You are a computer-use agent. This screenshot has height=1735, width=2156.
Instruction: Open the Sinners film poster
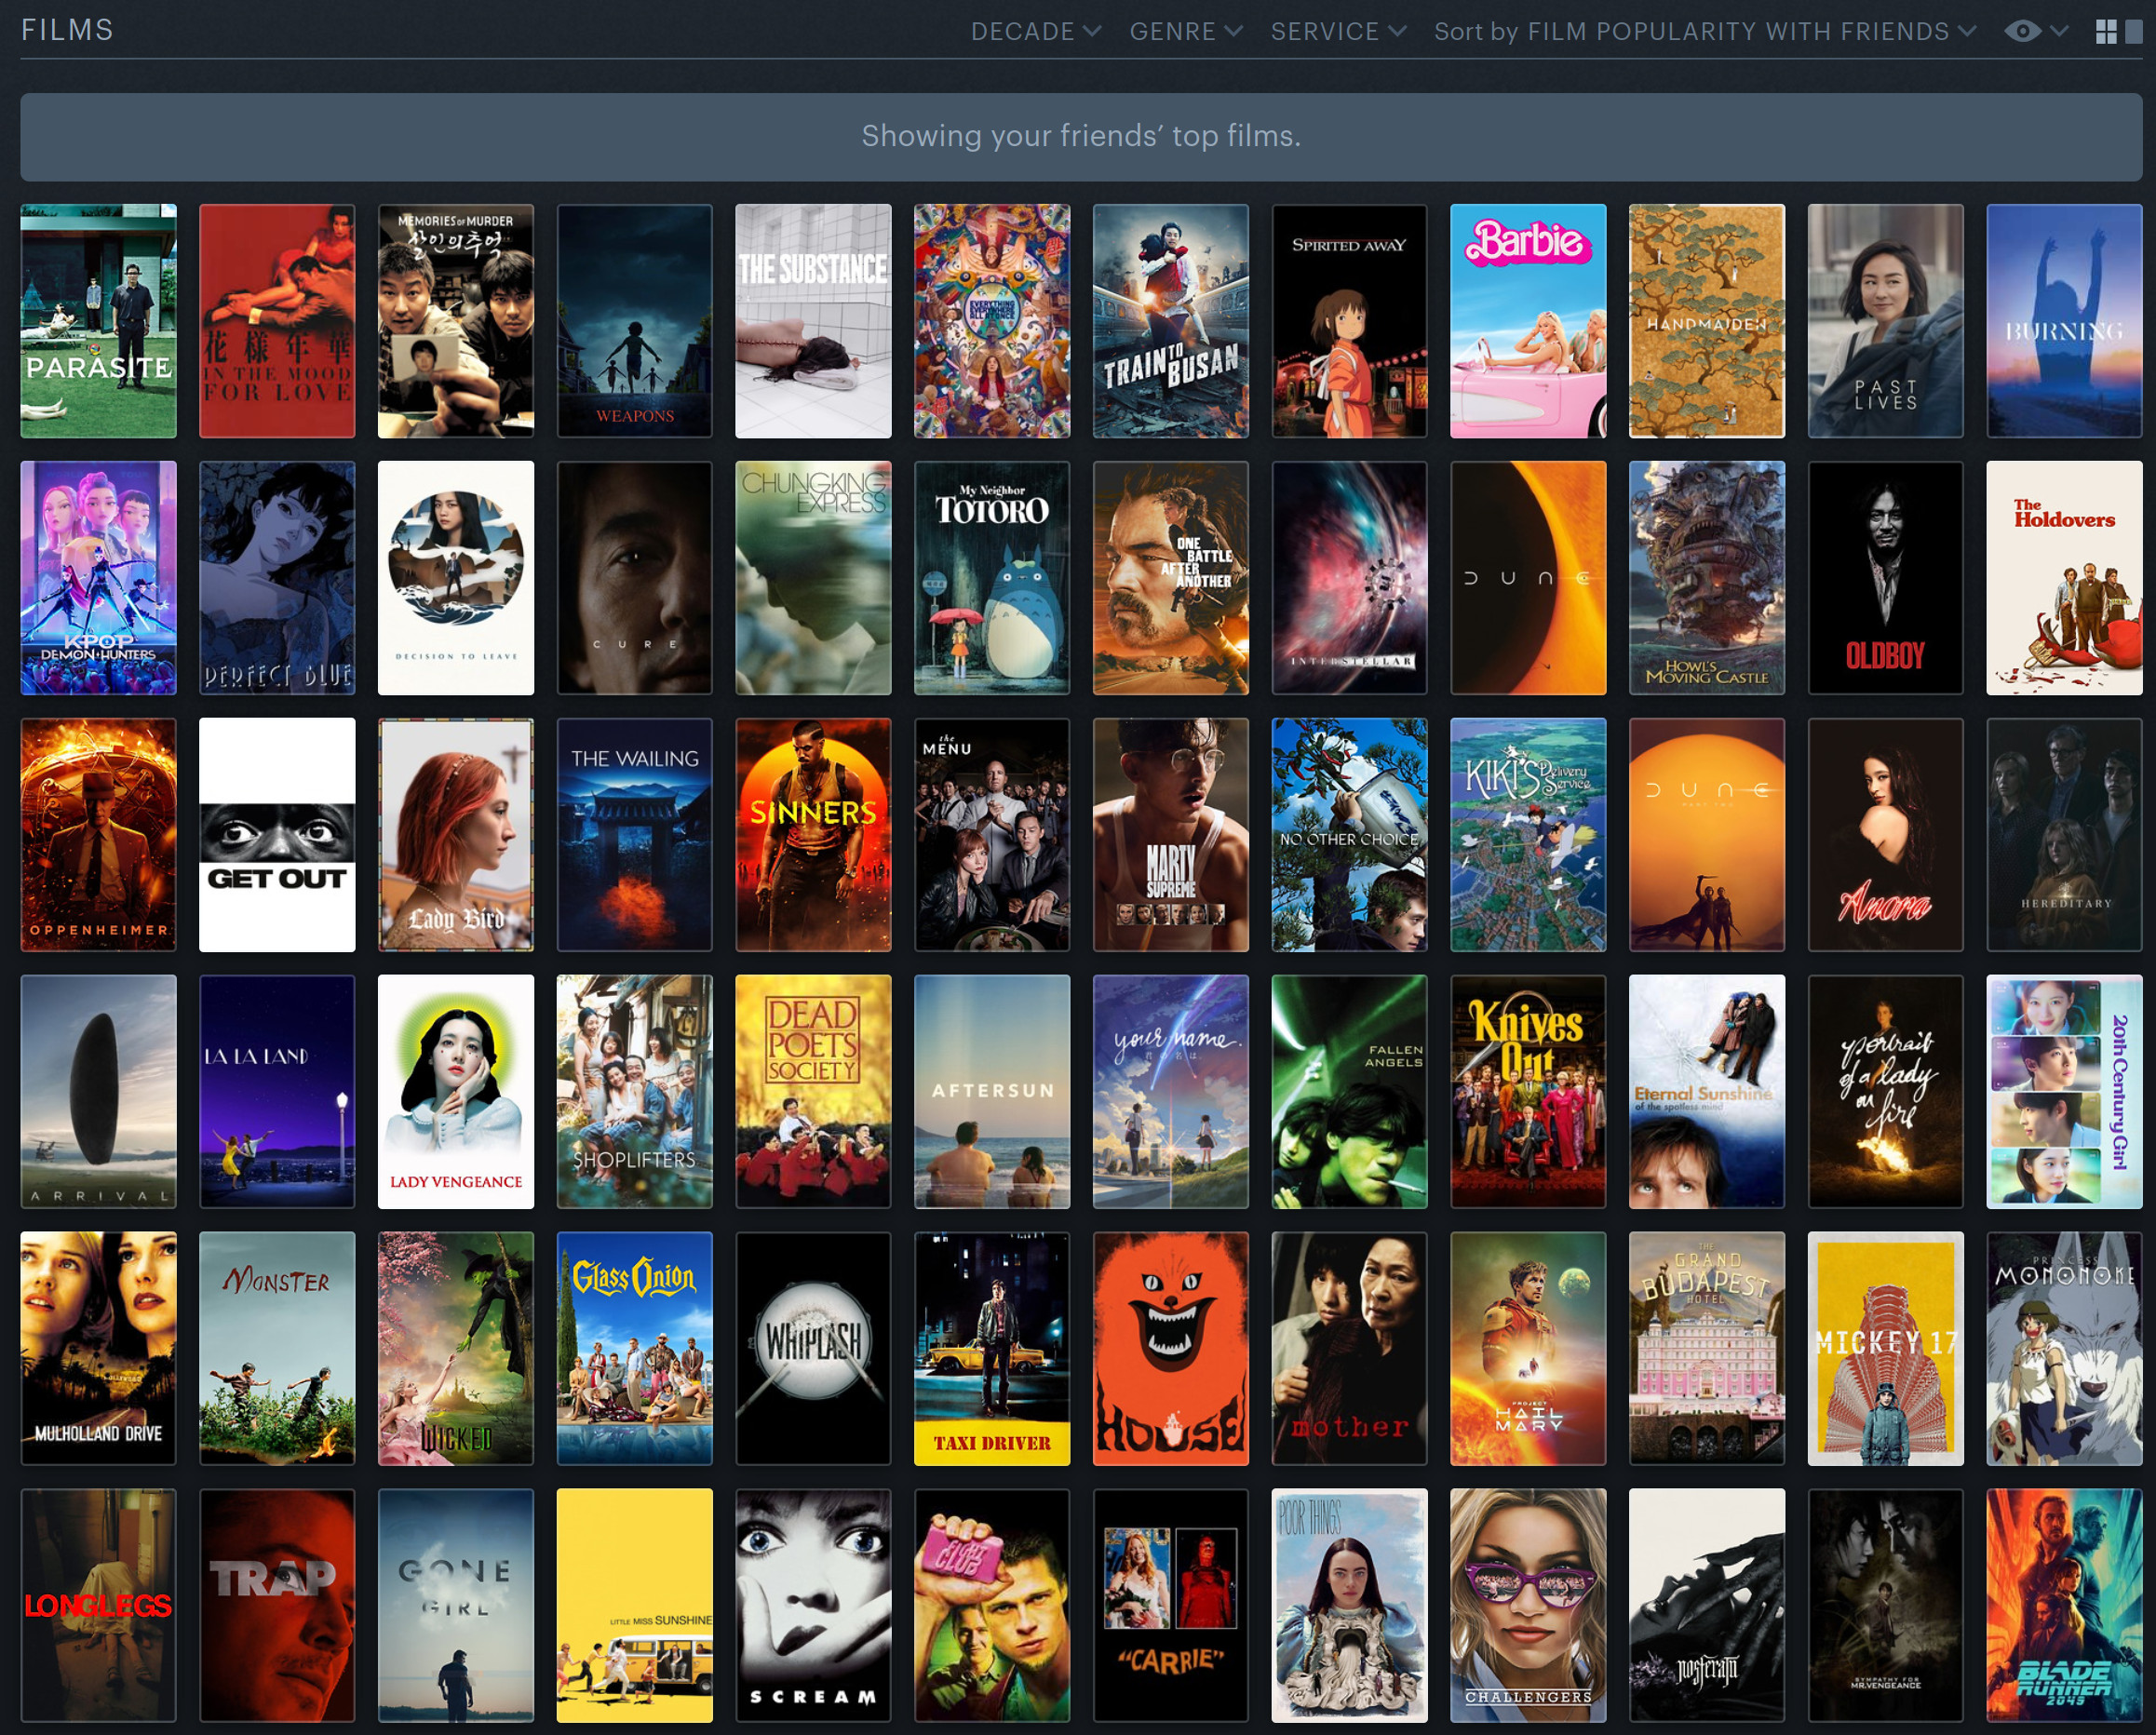click(813, 835)
